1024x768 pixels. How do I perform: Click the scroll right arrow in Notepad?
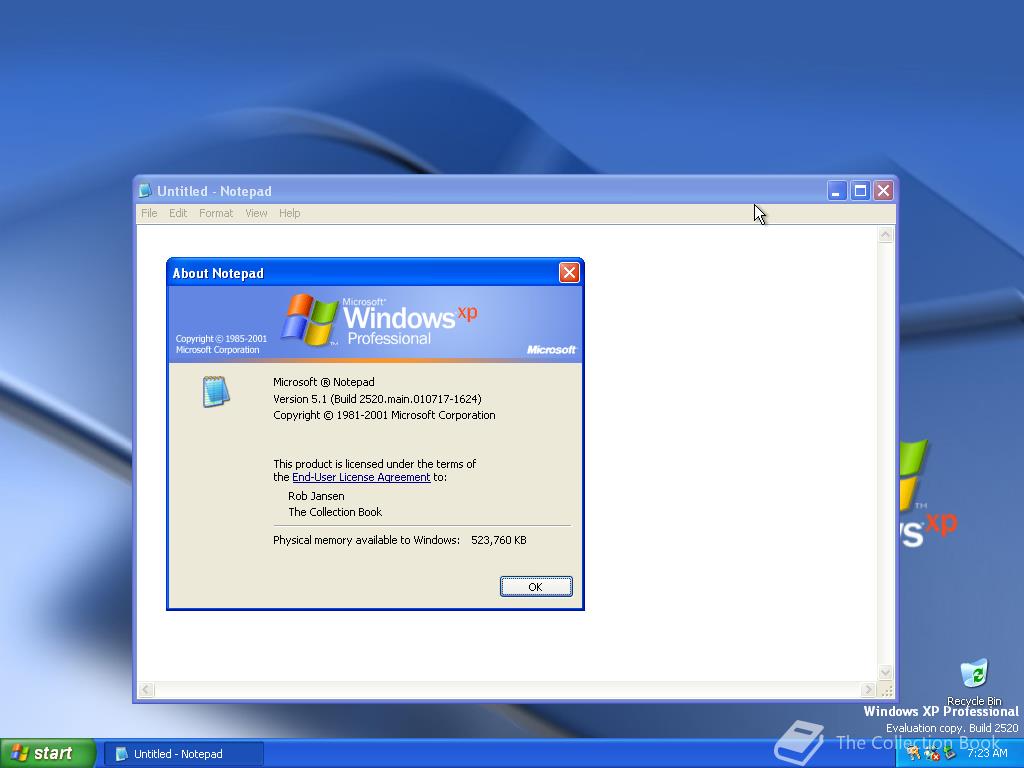[868, 690]
